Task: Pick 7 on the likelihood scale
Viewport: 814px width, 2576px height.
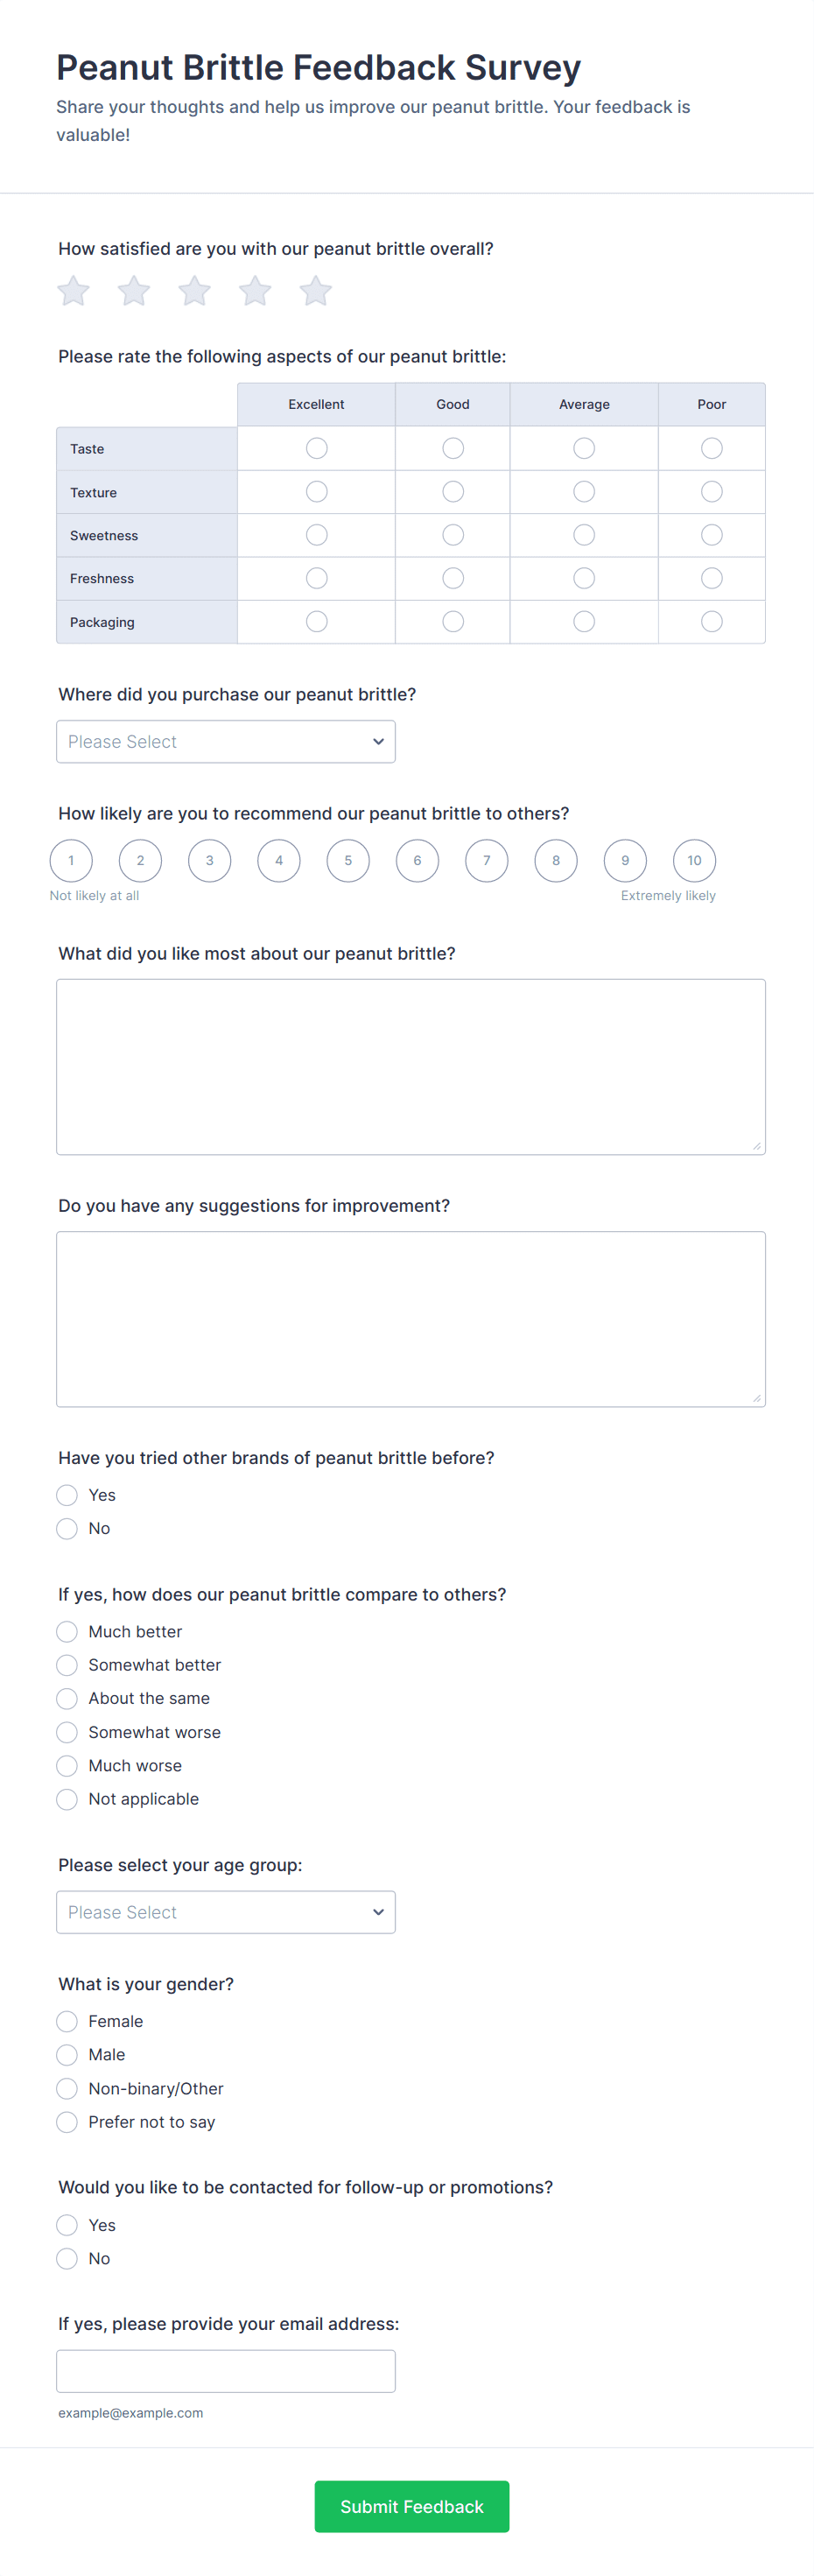Action: coord(486,860)
